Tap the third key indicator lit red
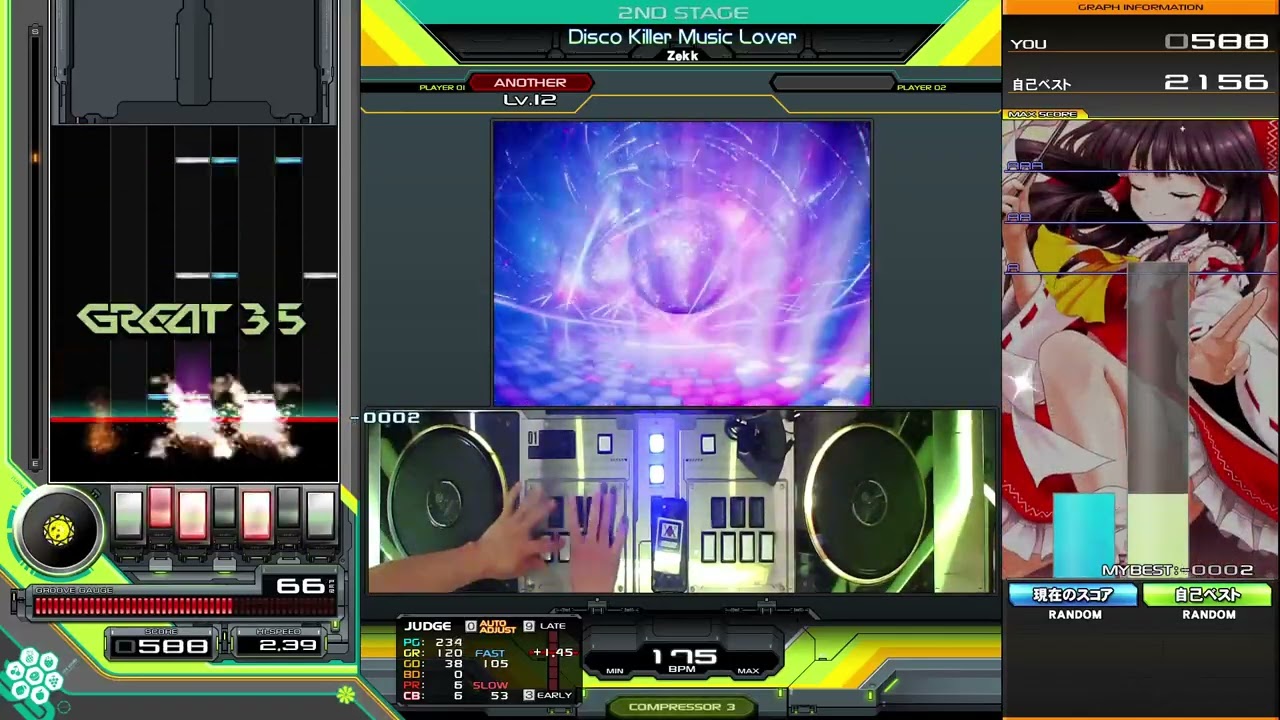Image resolution: width=1280 pixels, height=720 pixels. tap(192, 514)
